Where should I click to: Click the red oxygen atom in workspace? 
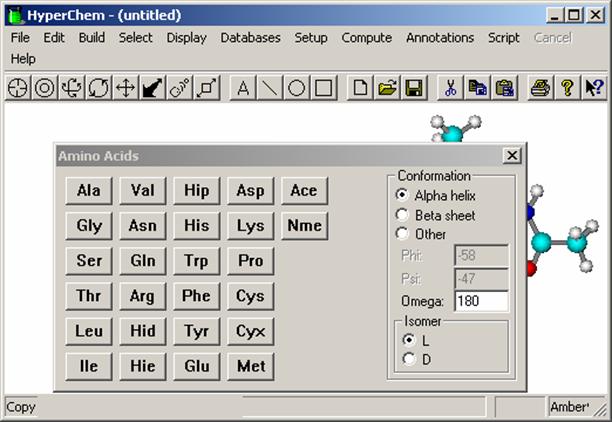pyautogui.click(x=532, y=269)
